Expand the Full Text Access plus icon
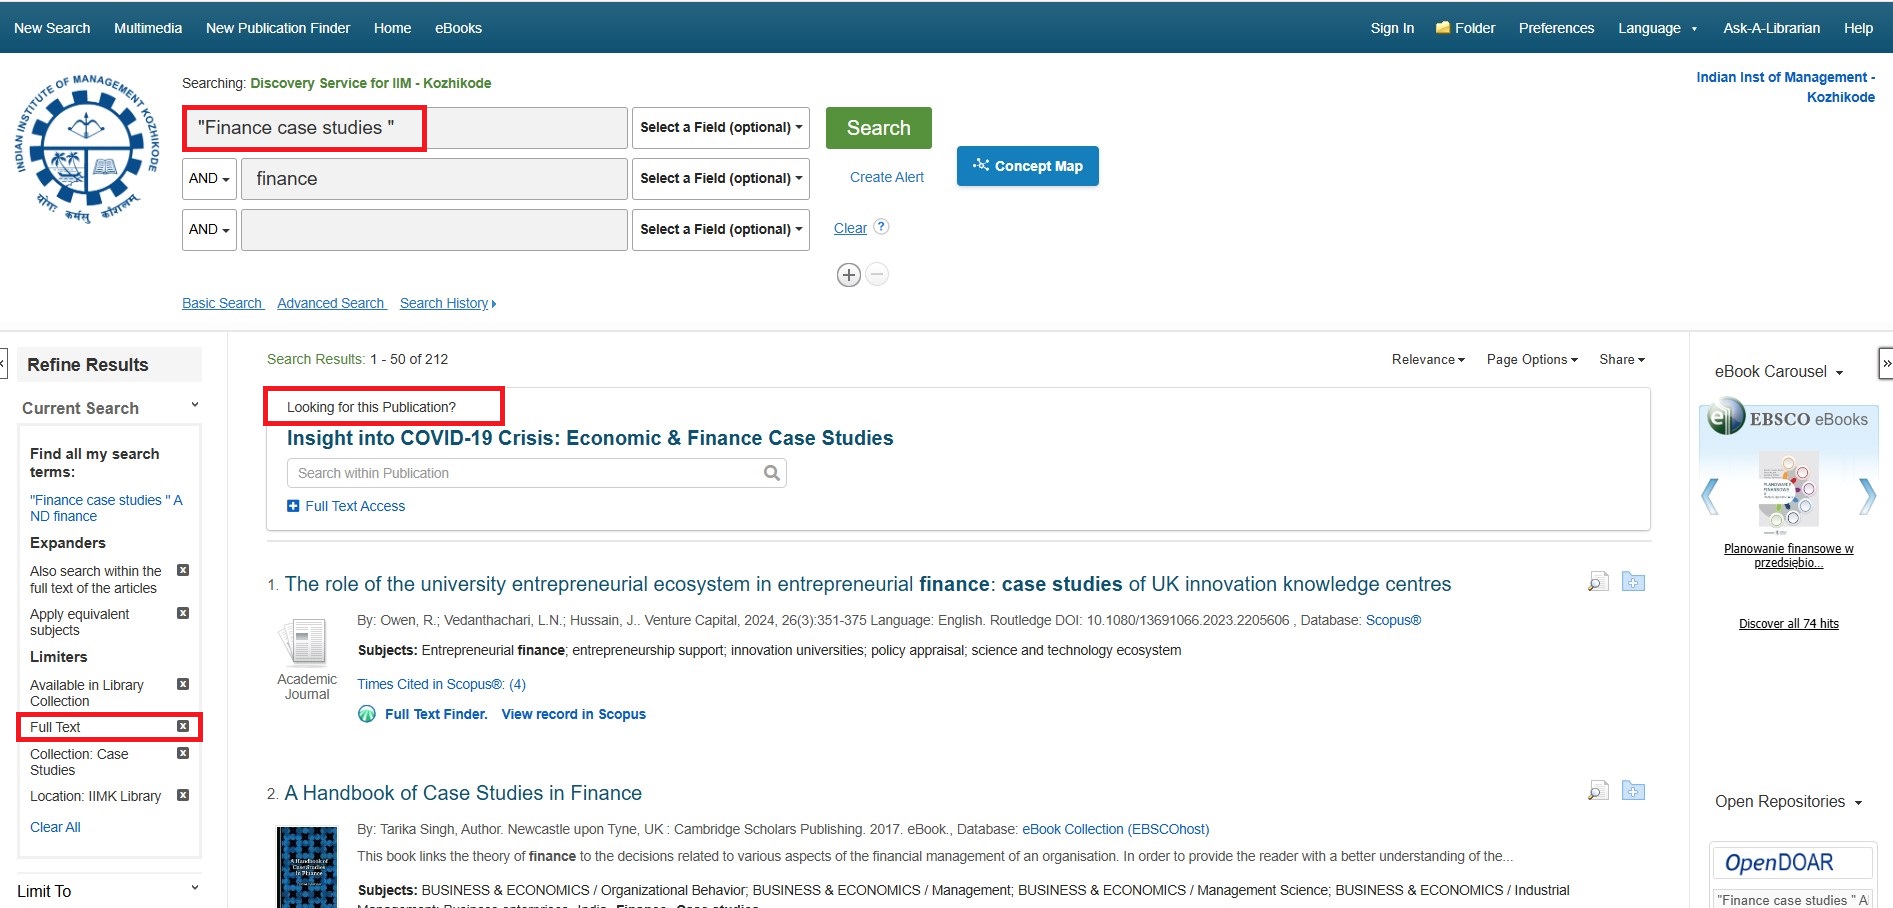 pyautogui.click(x=293, y=506)
